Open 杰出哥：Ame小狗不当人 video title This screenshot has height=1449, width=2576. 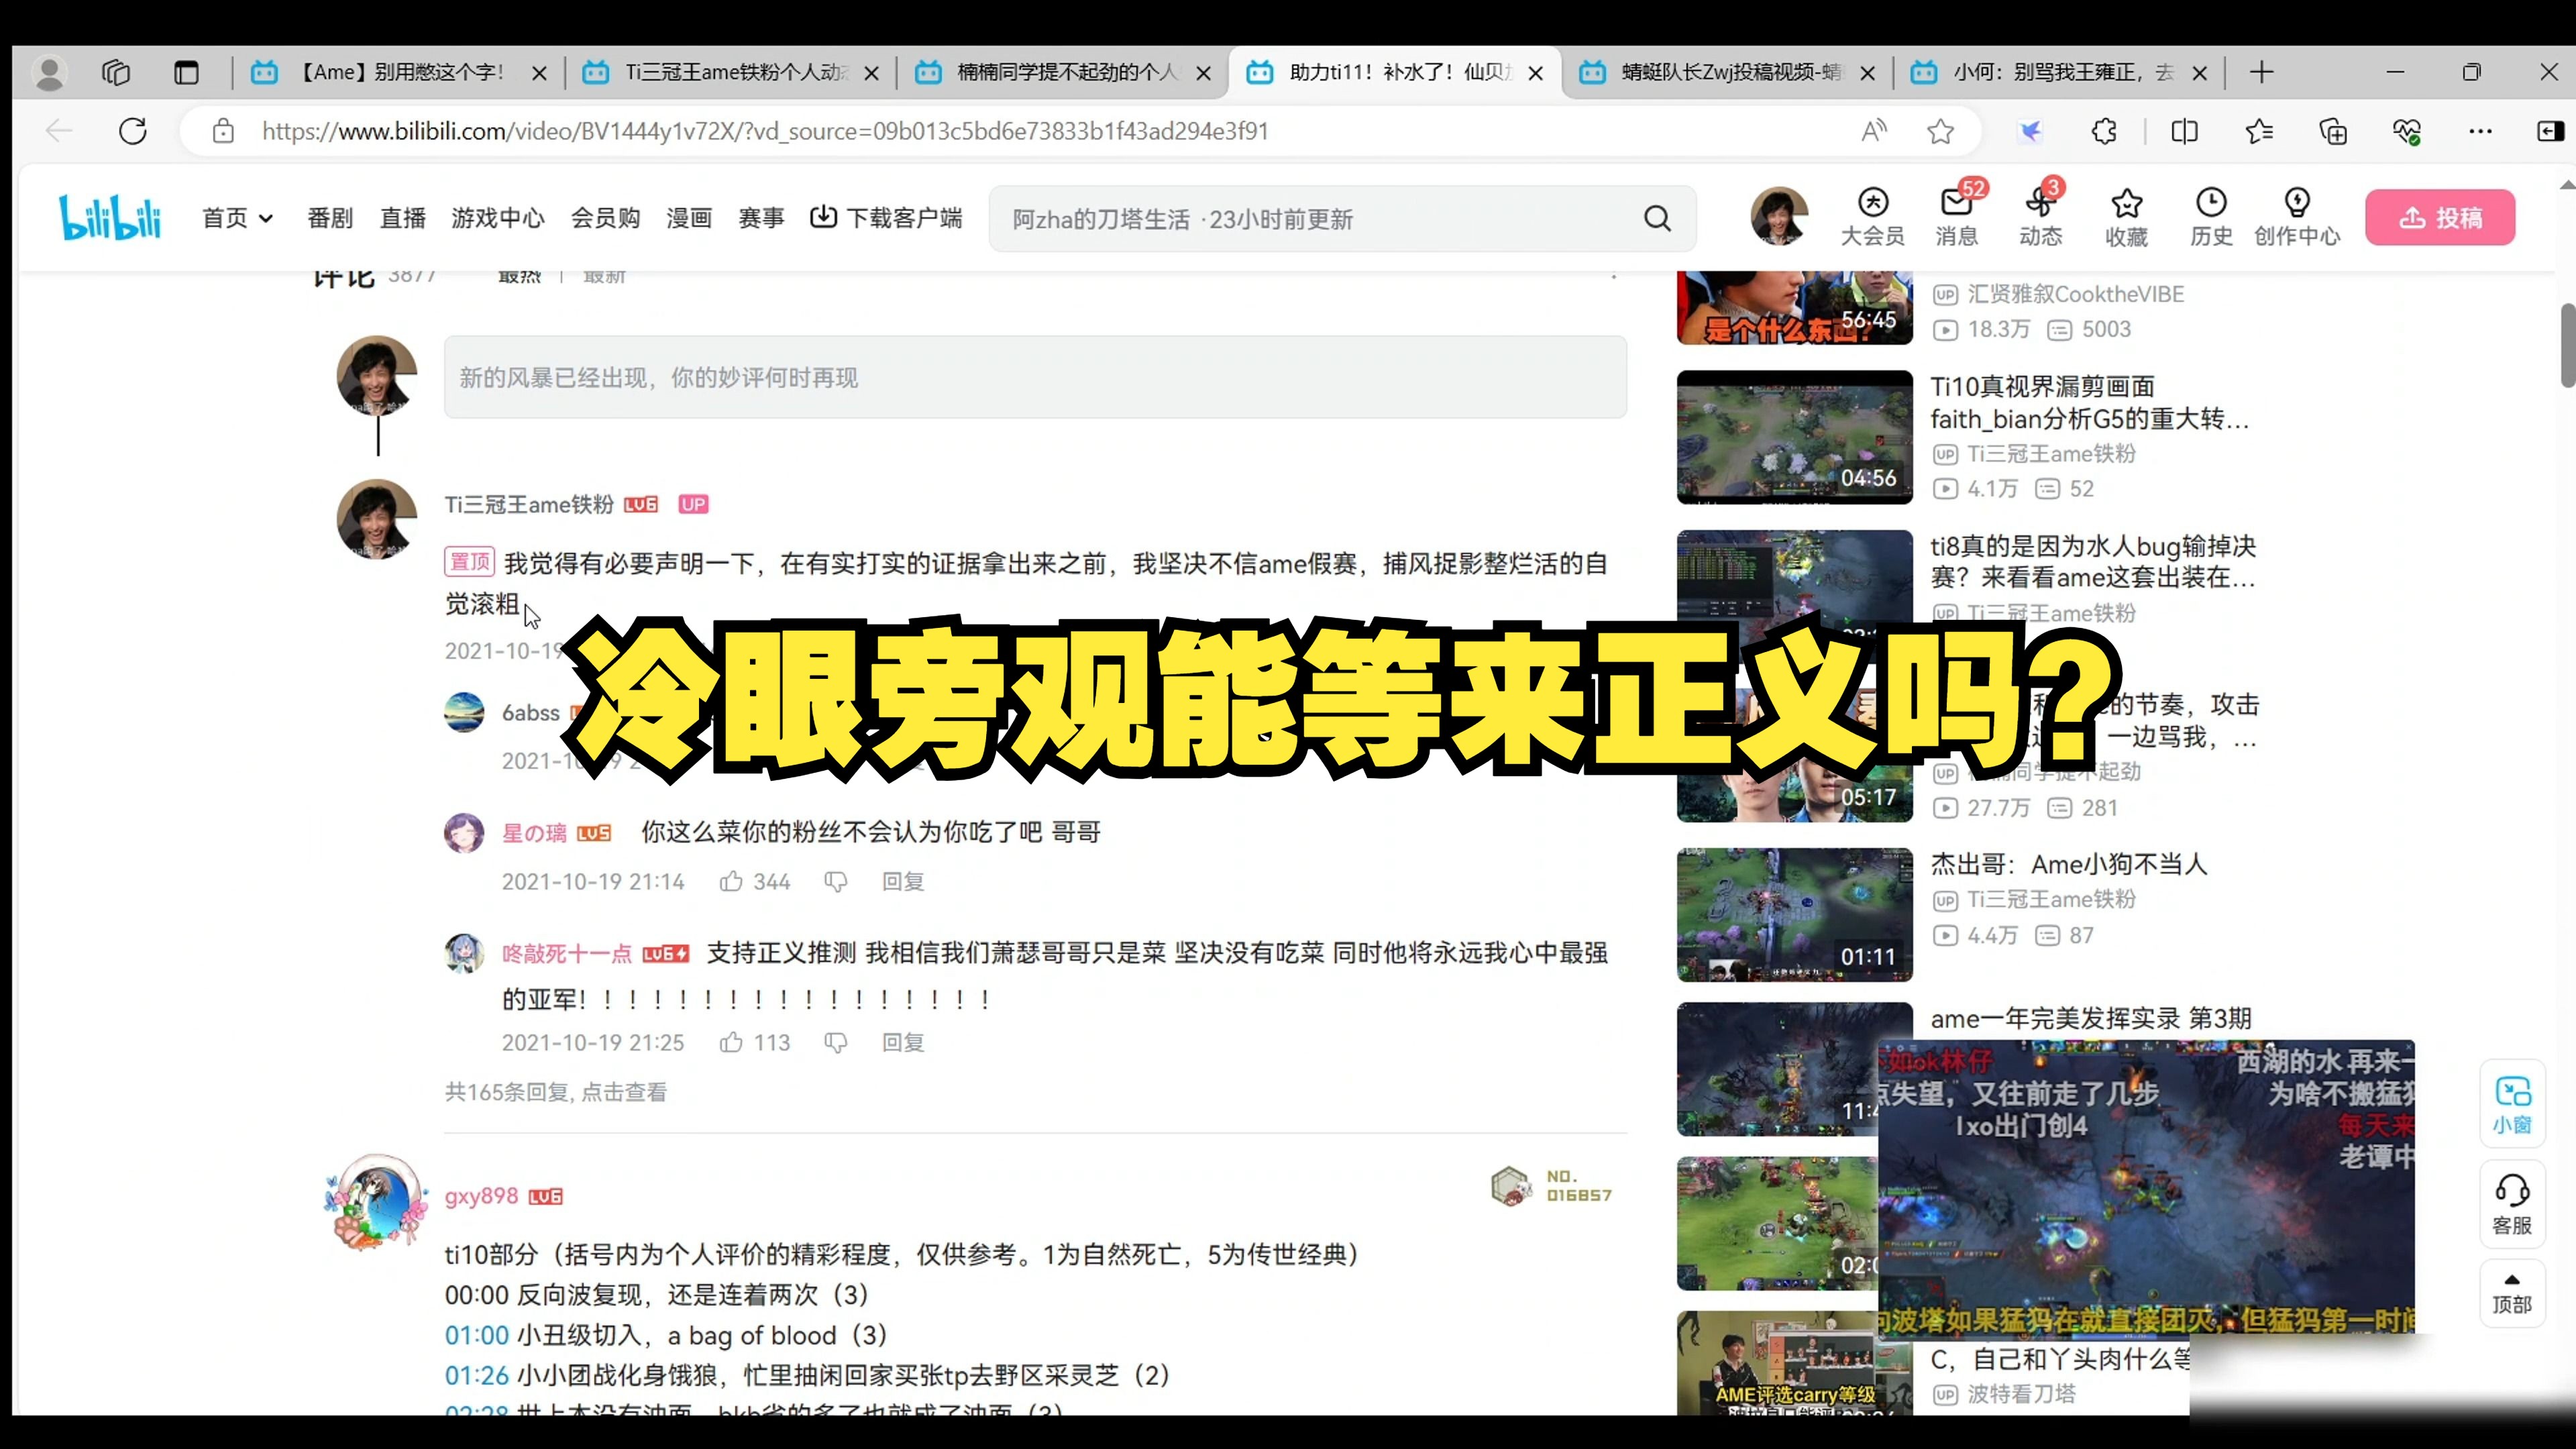2068,864
